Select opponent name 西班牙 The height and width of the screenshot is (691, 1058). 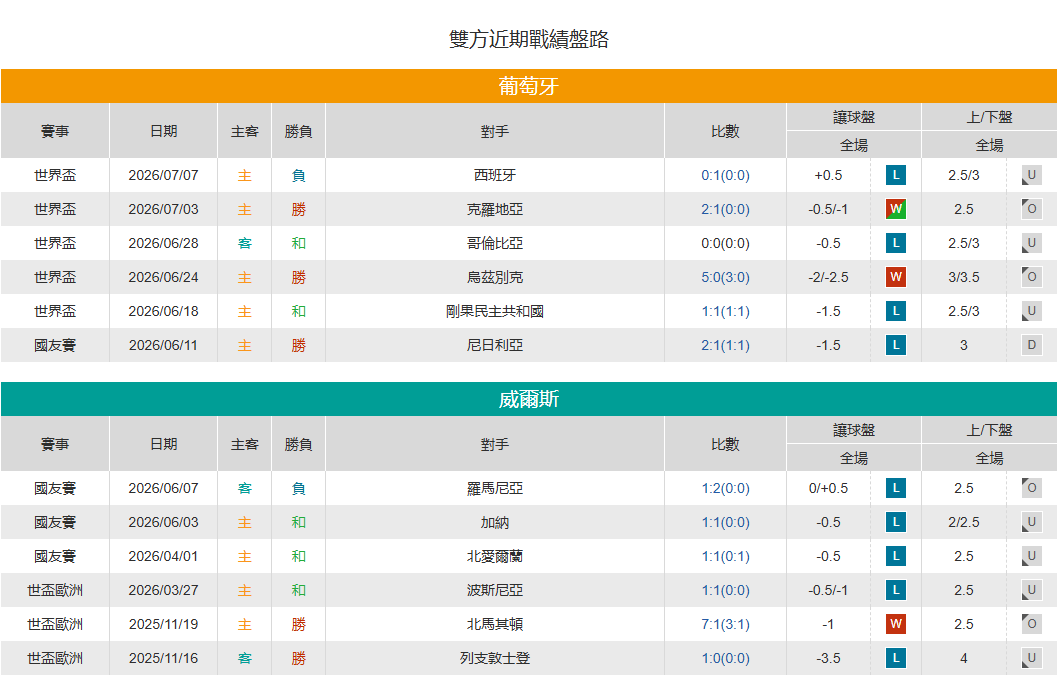pyautogui.click(x=495, y=175)
